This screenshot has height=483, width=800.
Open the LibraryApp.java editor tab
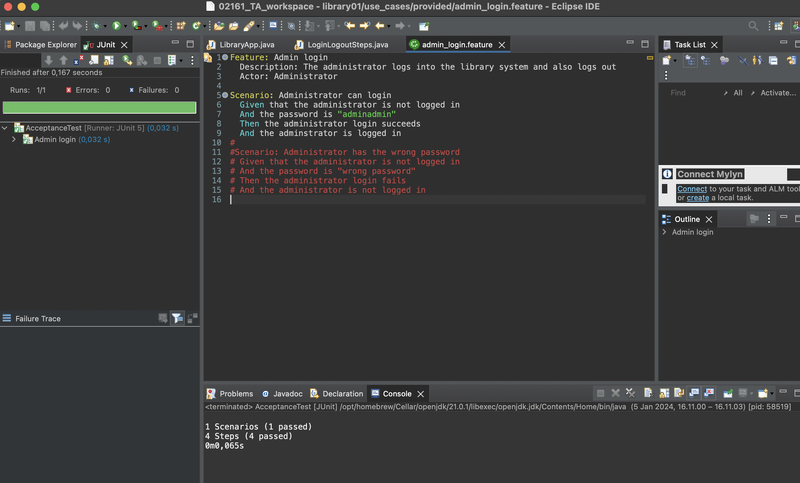pos(241,44)
